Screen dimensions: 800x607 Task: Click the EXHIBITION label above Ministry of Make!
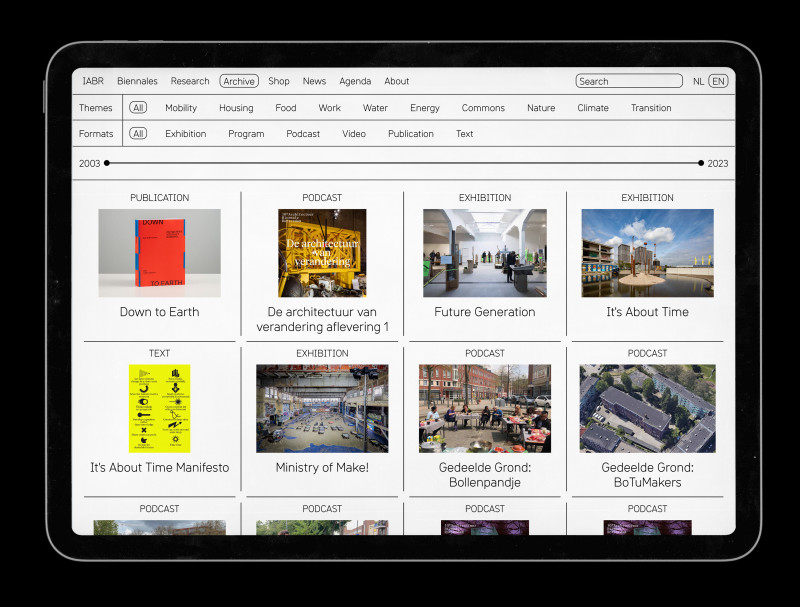[x=322, y=353]
